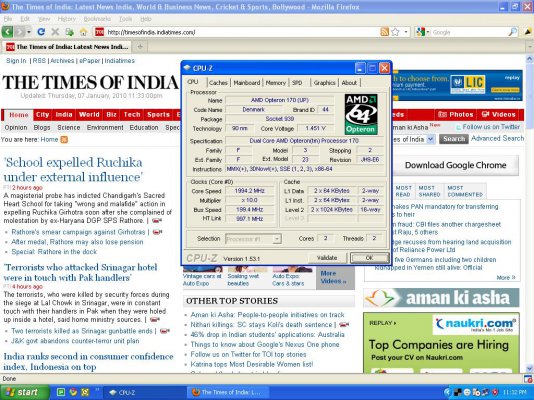Screen dimensions: 534x400
Task: Select the Tech navigation item
Action: tap(132, 115)
